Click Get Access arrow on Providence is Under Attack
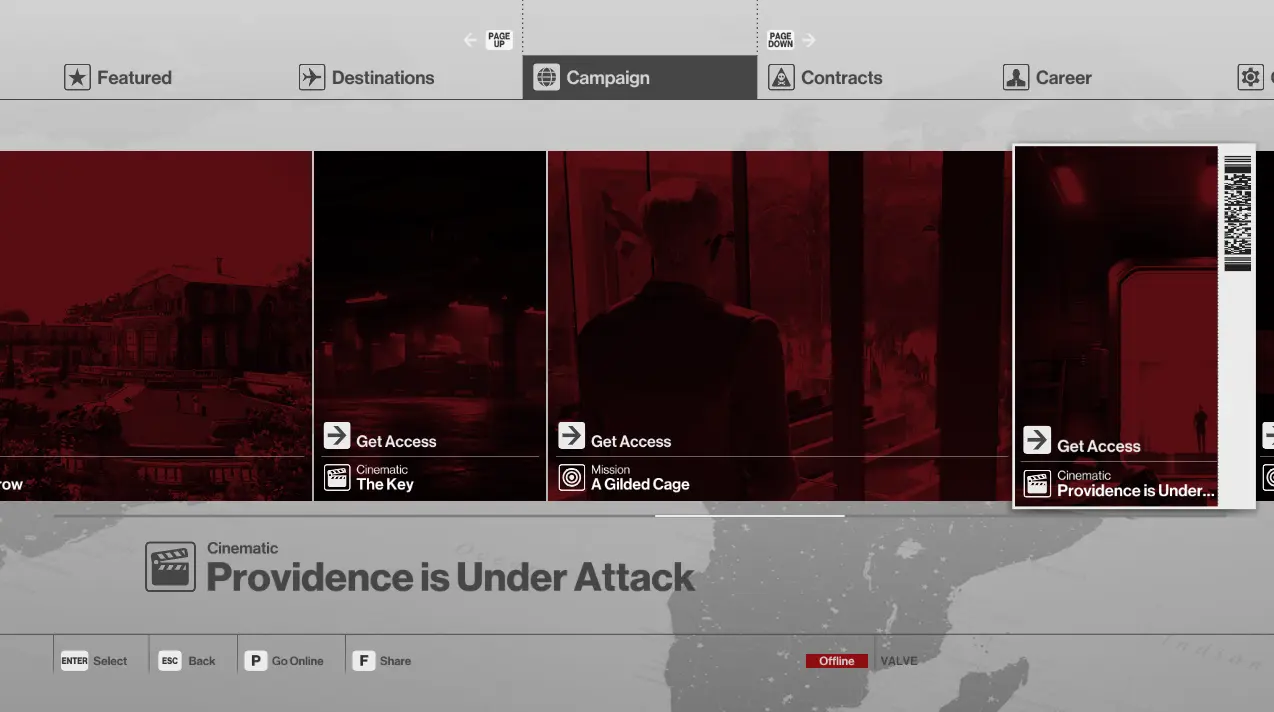Viewport: 1274px width, 712px height. point(1037,440)
